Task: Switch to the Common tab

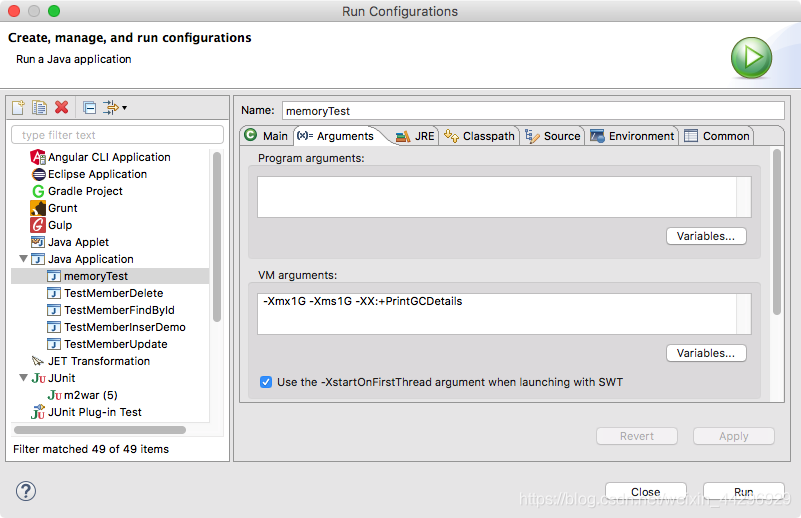Action: pos(717,136)
